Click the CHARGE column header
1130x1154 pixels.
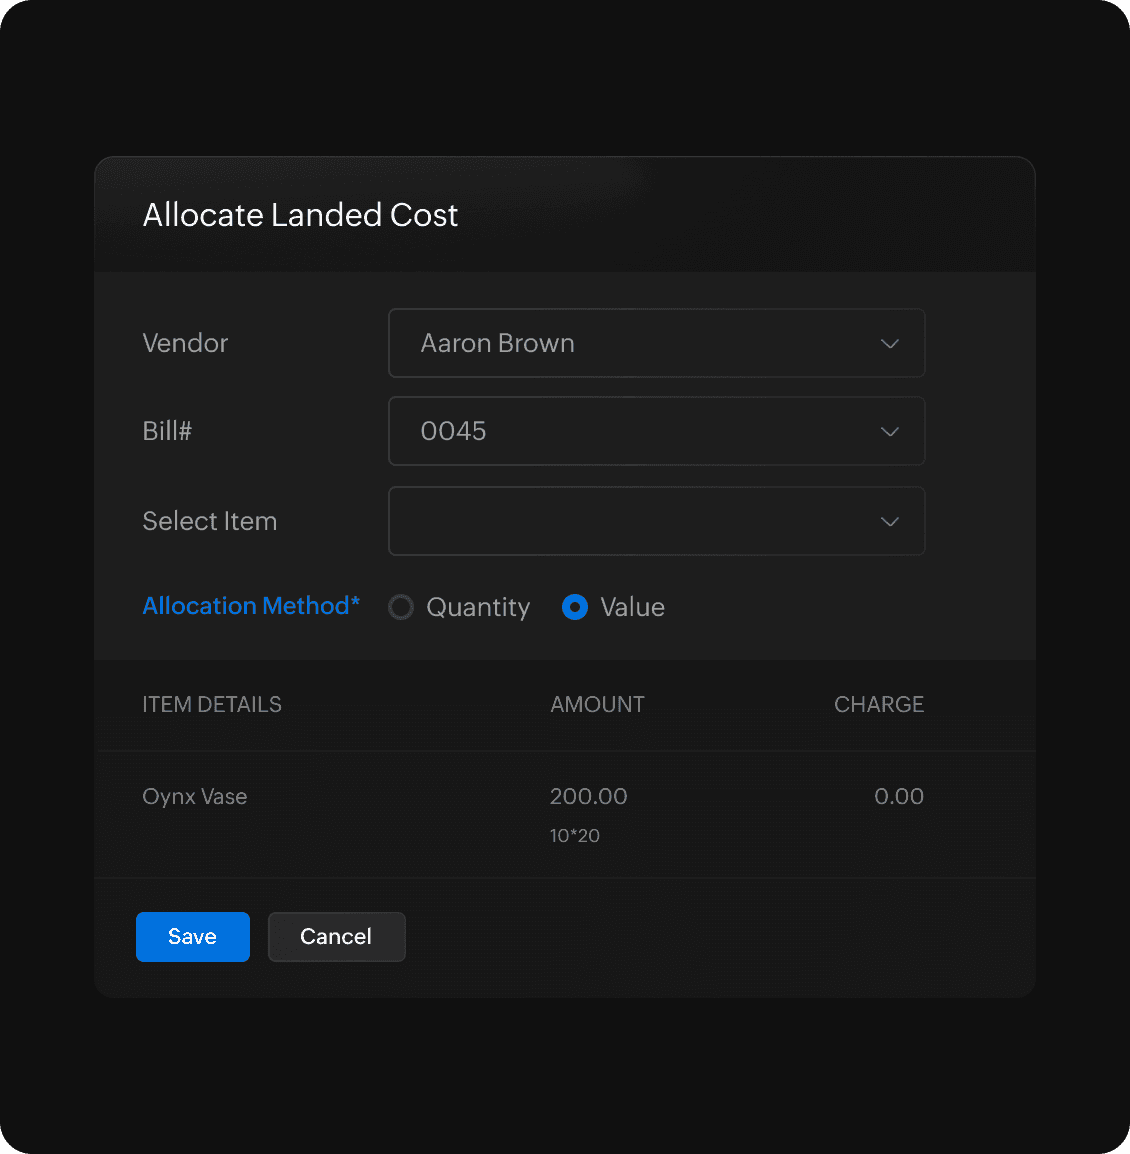click(878, 704)
